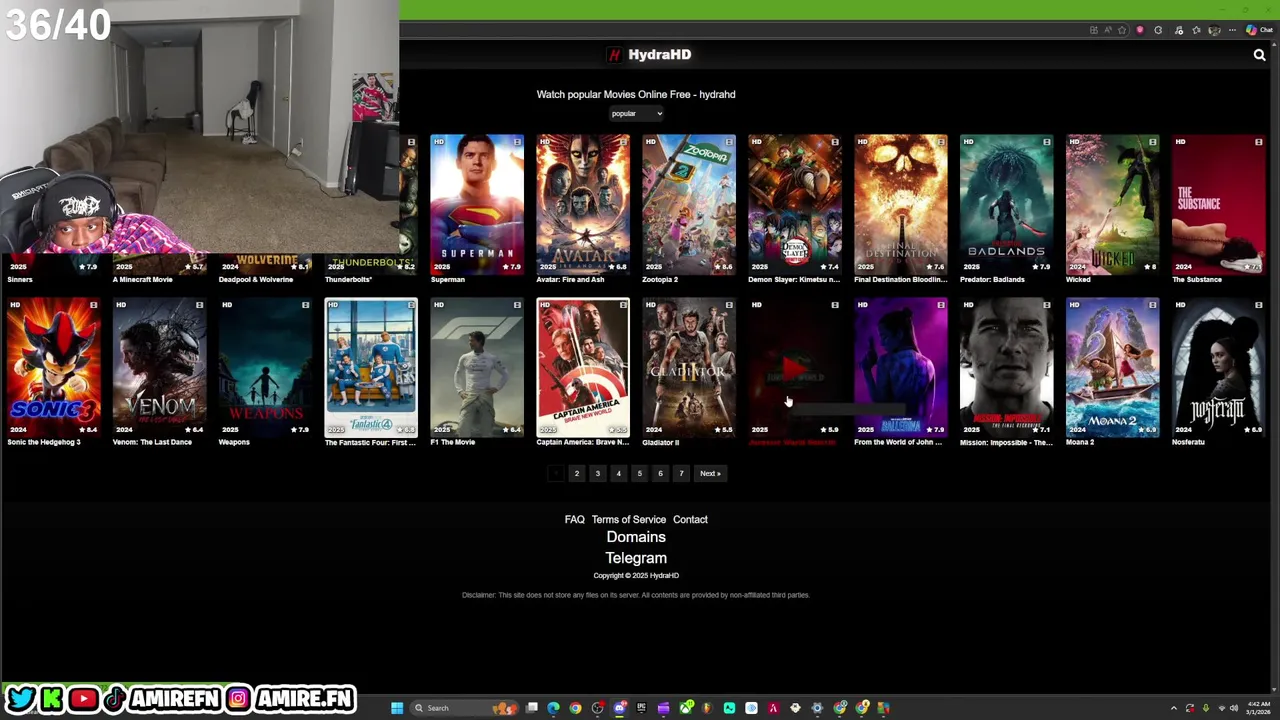Click the read aloud icon in address bar
The image size is (1280, 720).
(1108, 30)
